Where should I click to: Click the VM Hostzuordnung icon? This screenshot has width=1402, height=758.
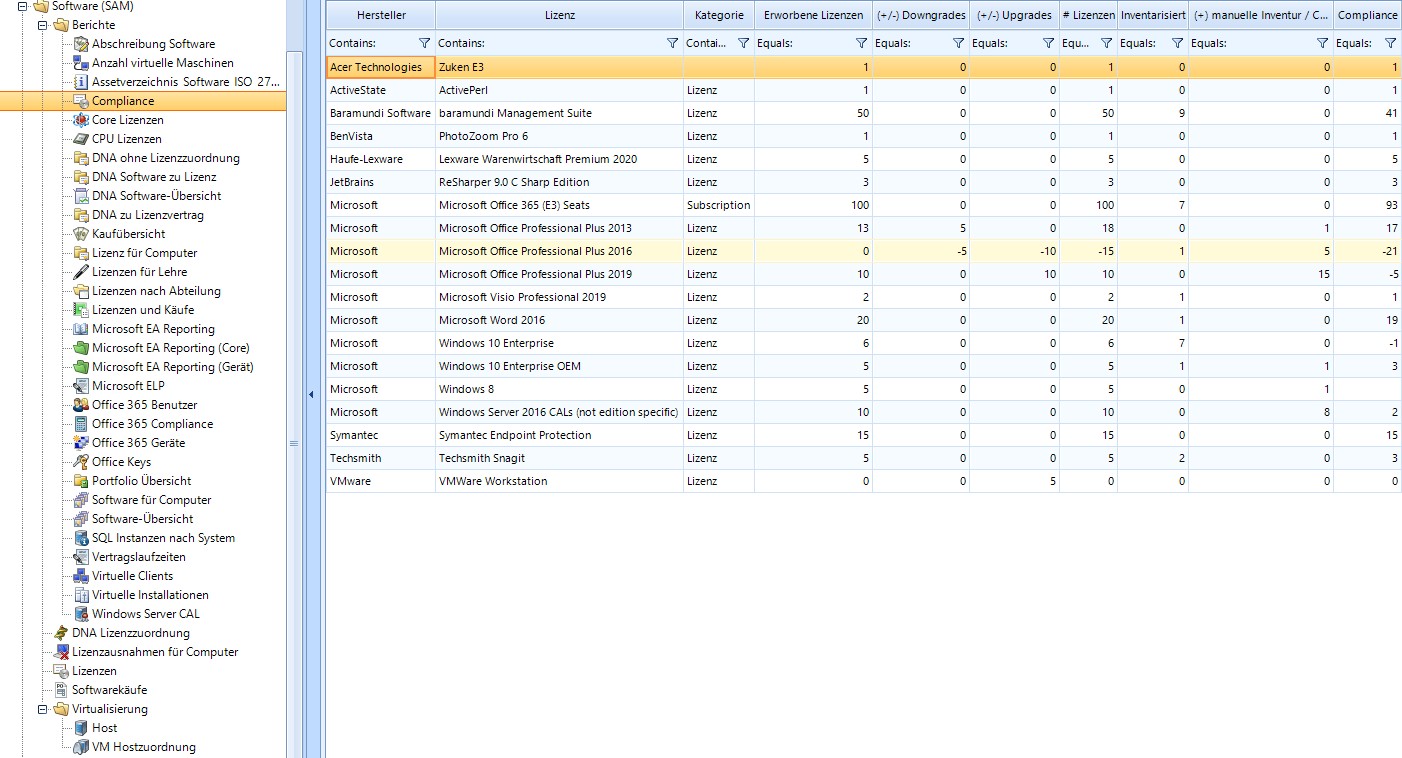pyautogui.click(x=81, y=747)
